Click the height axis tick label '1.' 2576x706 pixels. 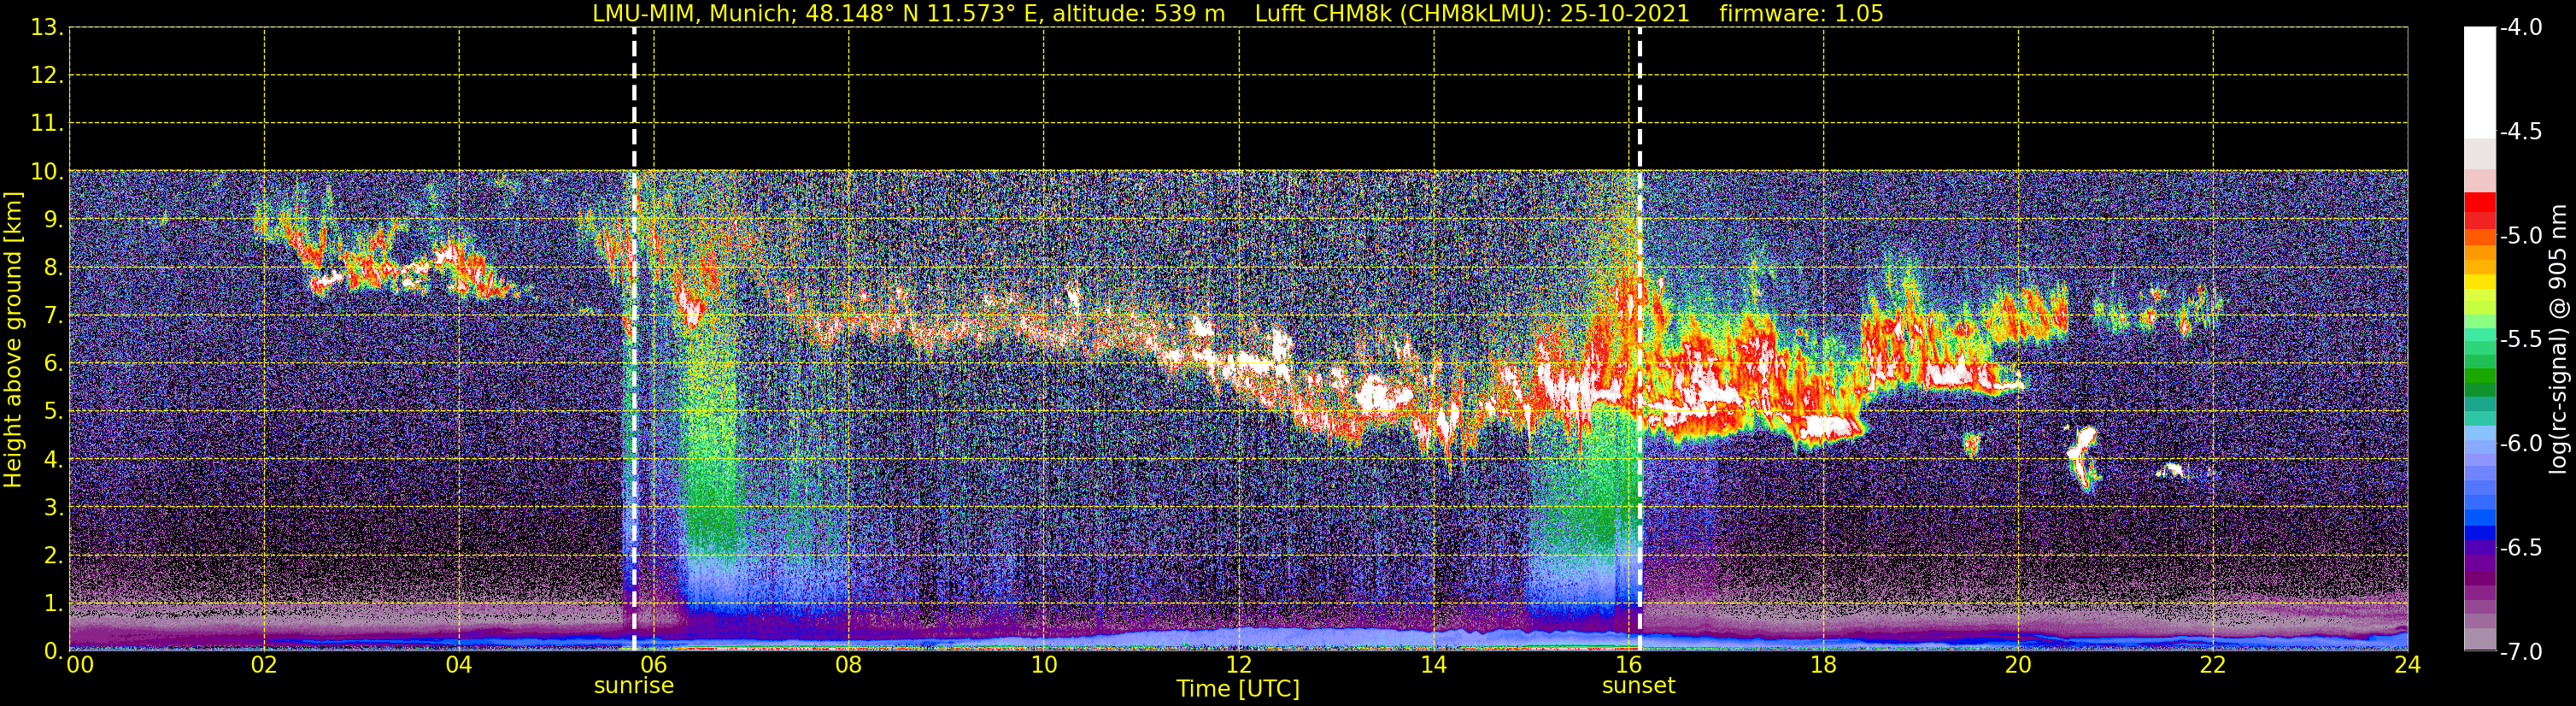pyautogui.click(x=53, y=604)
